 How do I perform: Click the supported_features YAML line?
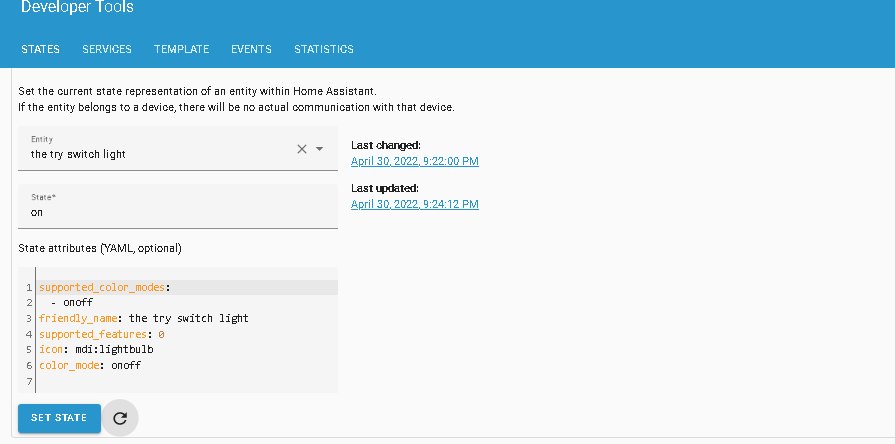tap(101, 334)
